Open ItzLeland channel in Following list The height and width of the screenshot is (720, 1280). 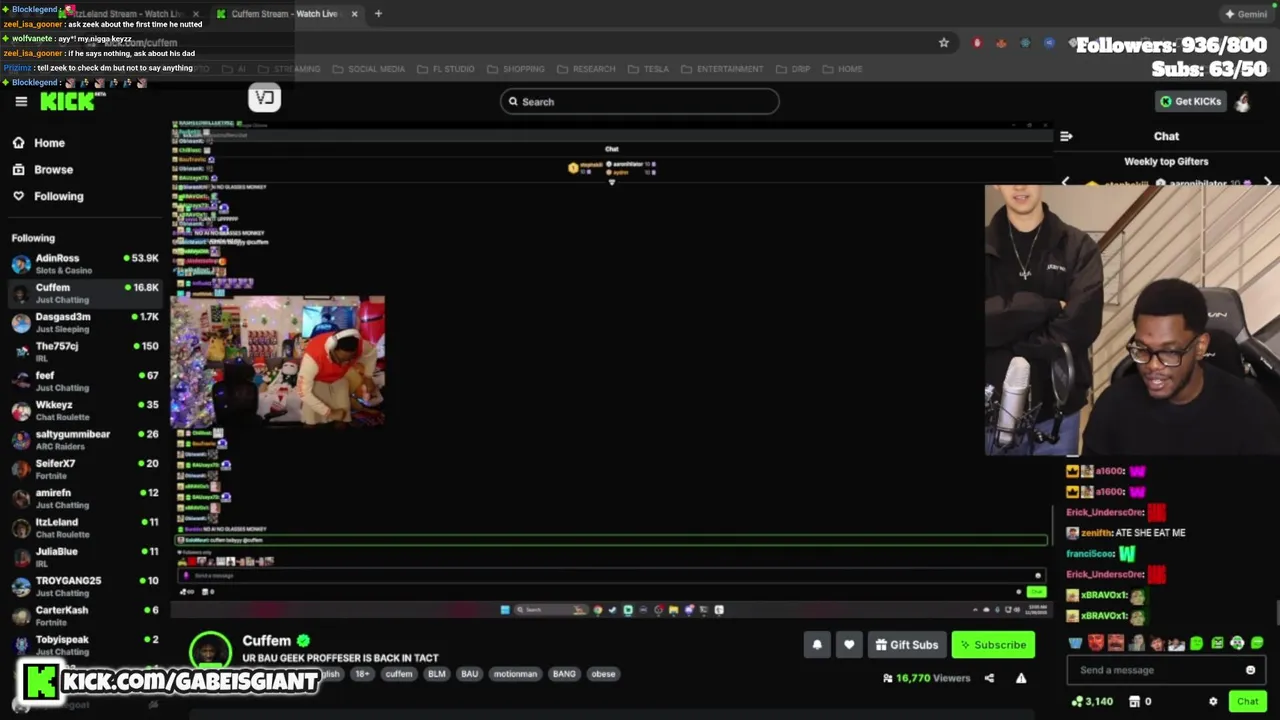point(85,527)
